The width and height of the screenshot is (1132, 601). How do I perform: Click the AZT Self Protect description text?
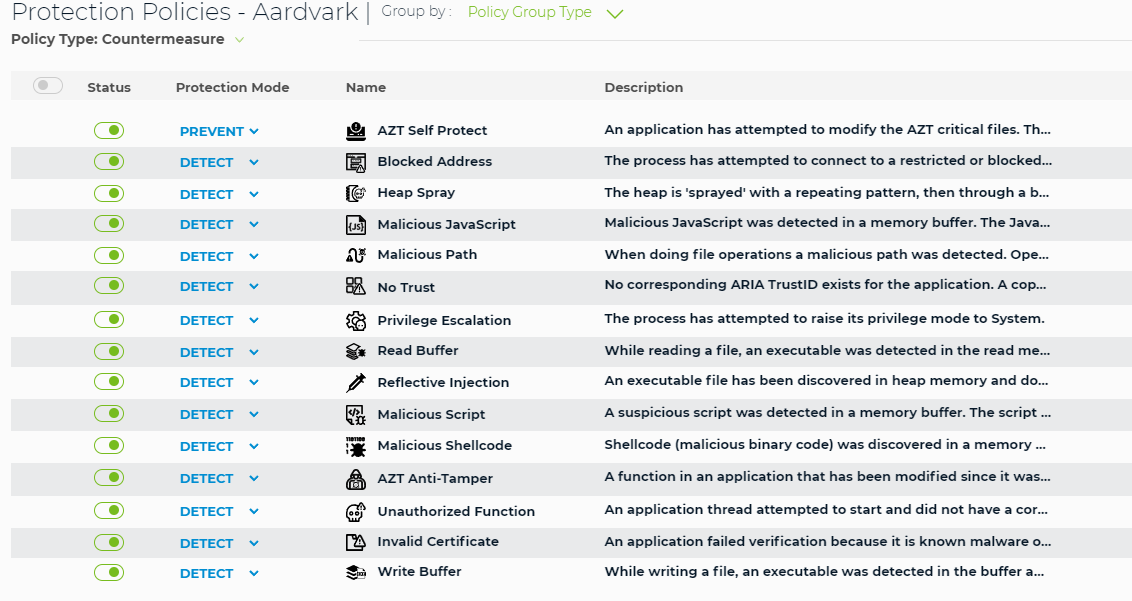pos(827,130)
